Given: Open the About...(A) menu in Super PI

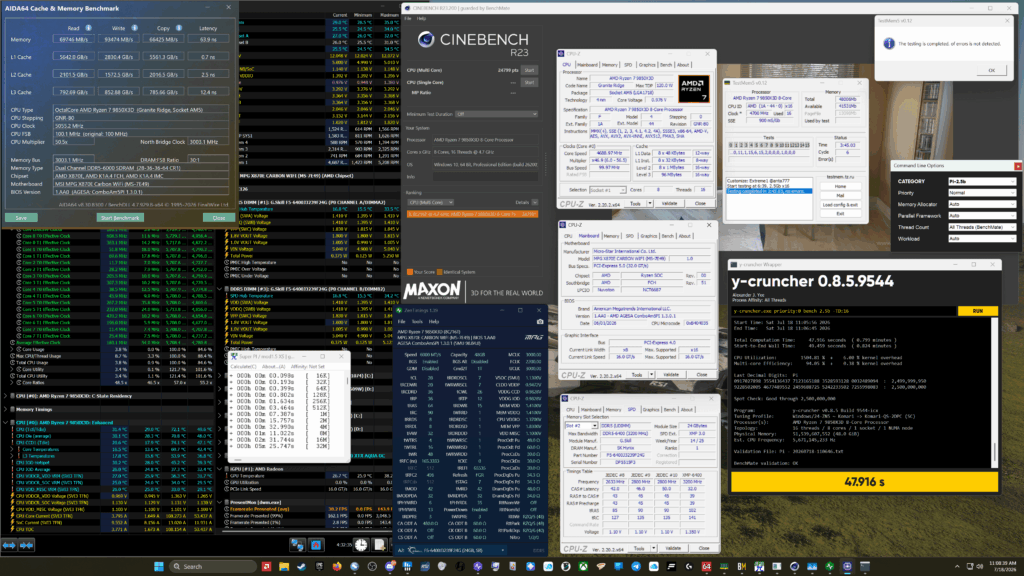Looking at the screenshot, I should 273,366.
